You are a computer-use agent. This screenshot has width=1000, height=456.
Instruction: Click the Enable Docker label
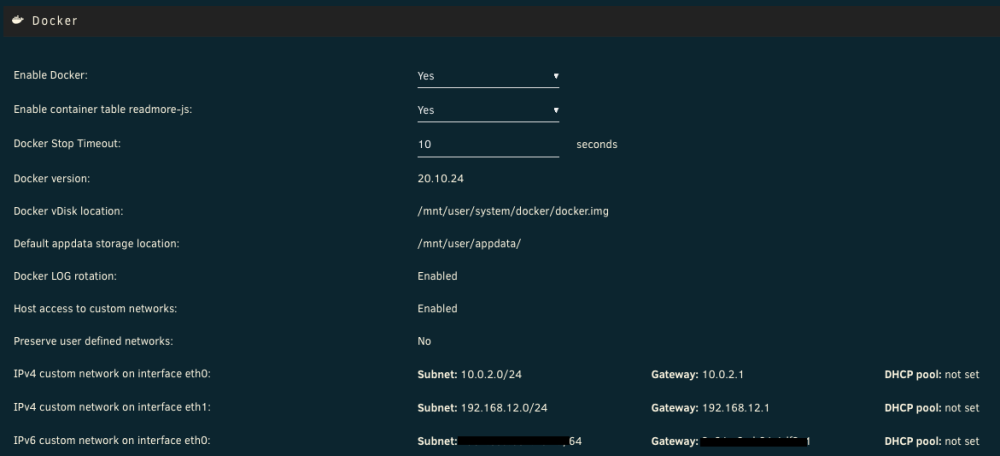click(x=50, y=75)
